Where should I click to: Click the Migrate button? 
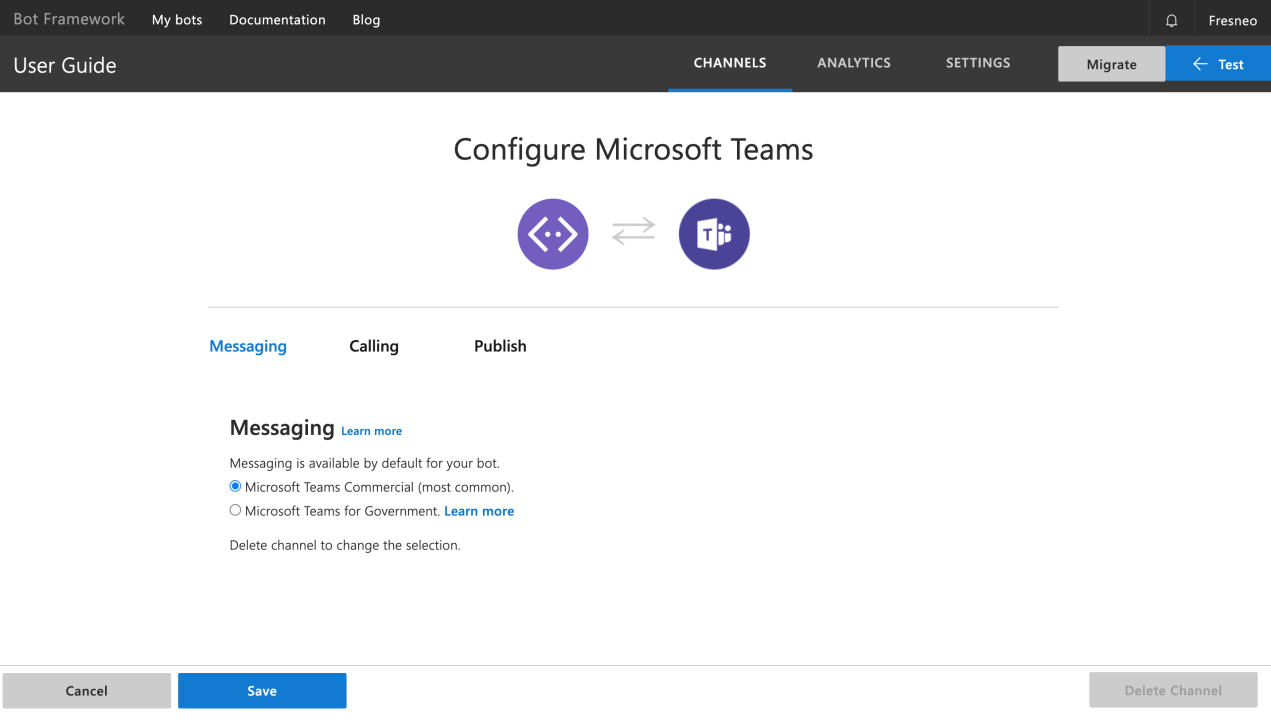pyautogui.click(x=1112, y=64)
